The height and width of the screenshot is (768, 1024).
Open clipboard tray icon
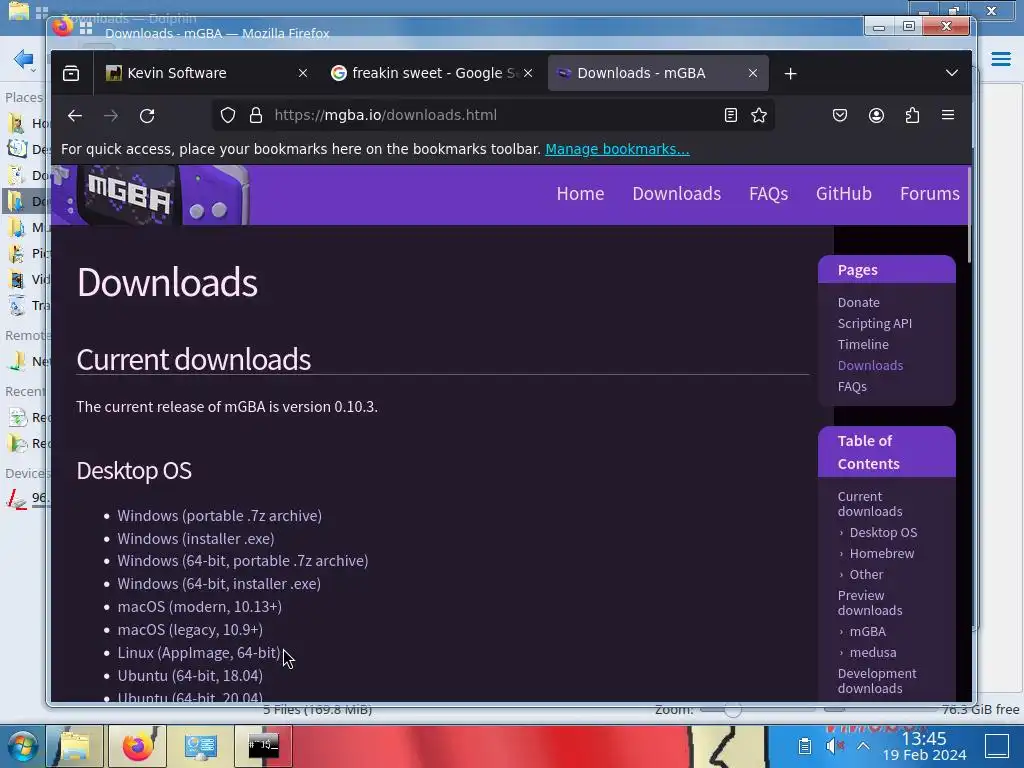pos(805,746)
